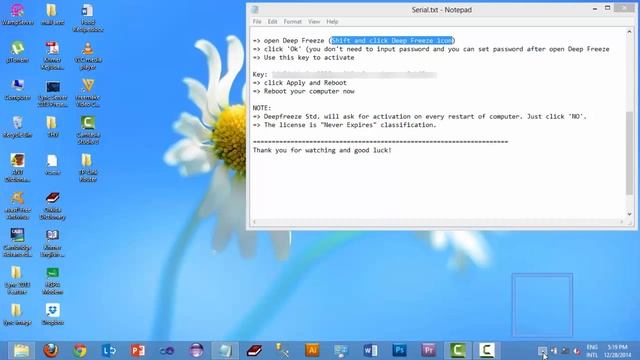
Task: Open Microsoft Word from the taskbar
Action: tap(370, 351)
